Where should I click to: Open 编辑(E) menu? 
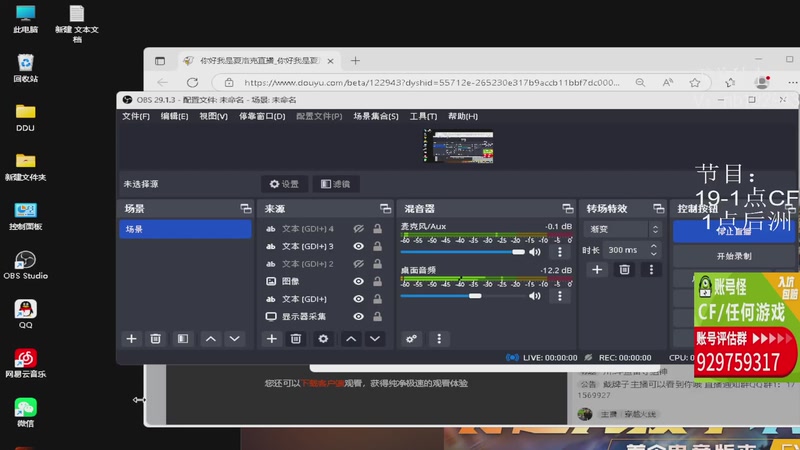click(x=174, y=116)
